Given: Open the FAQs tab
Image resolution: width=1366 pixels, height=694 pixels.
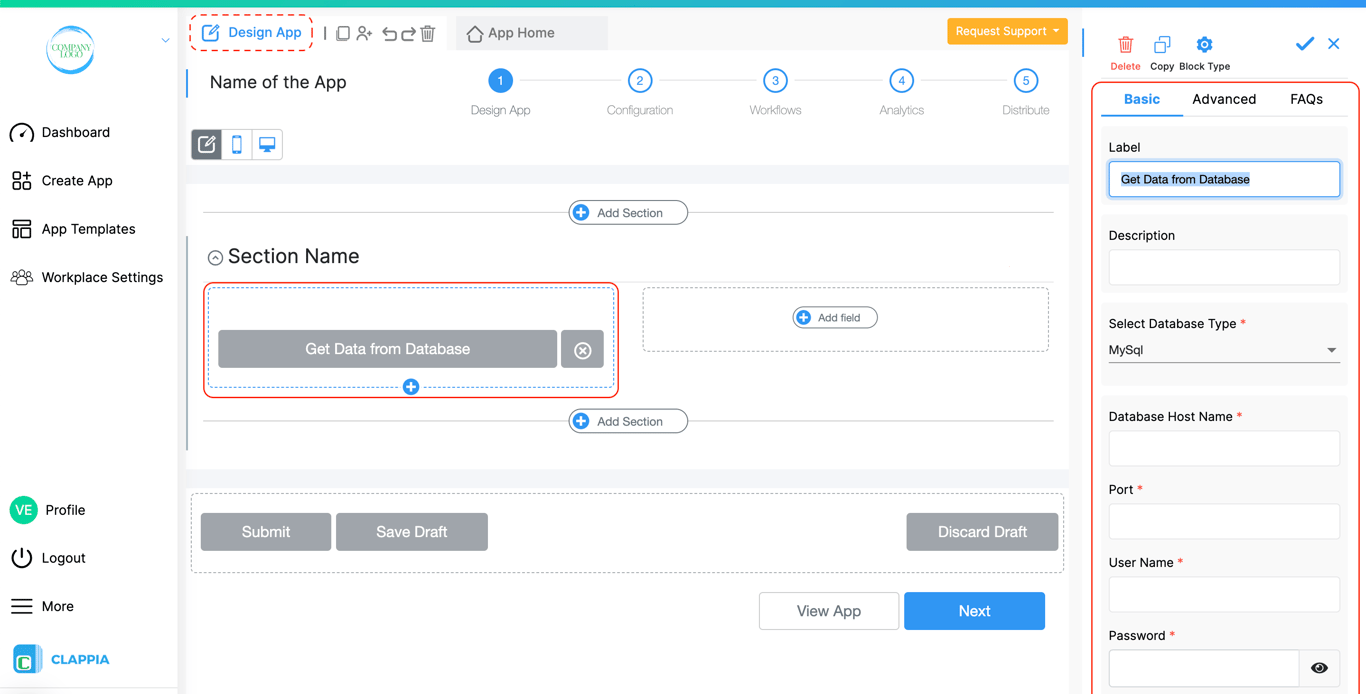Looking at the screenshot, I should [1306, 99].
